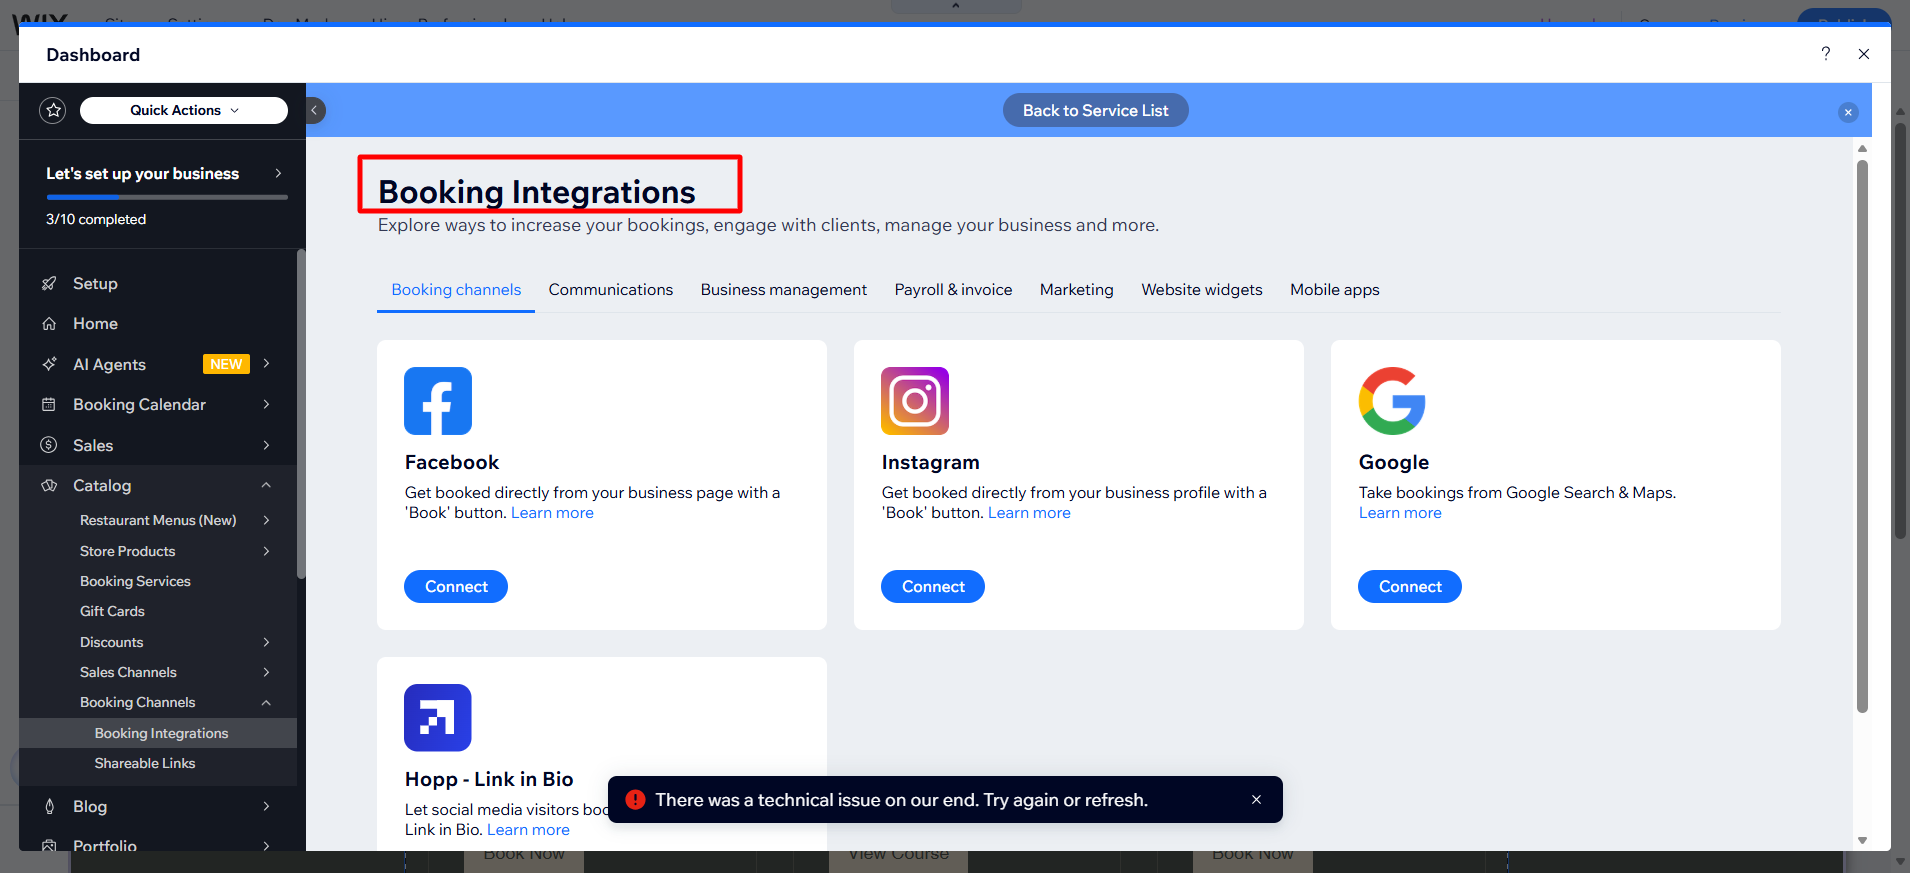Click the red error alert icon
The image size is (1910, 873).
[x=635, y=800]
